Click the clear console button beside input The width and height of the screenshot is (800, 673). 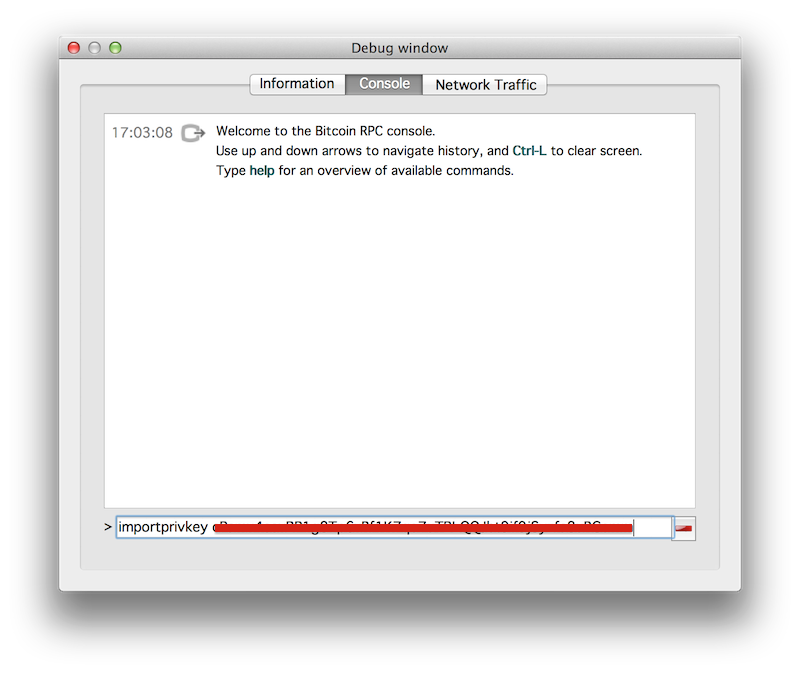[684, 528]
